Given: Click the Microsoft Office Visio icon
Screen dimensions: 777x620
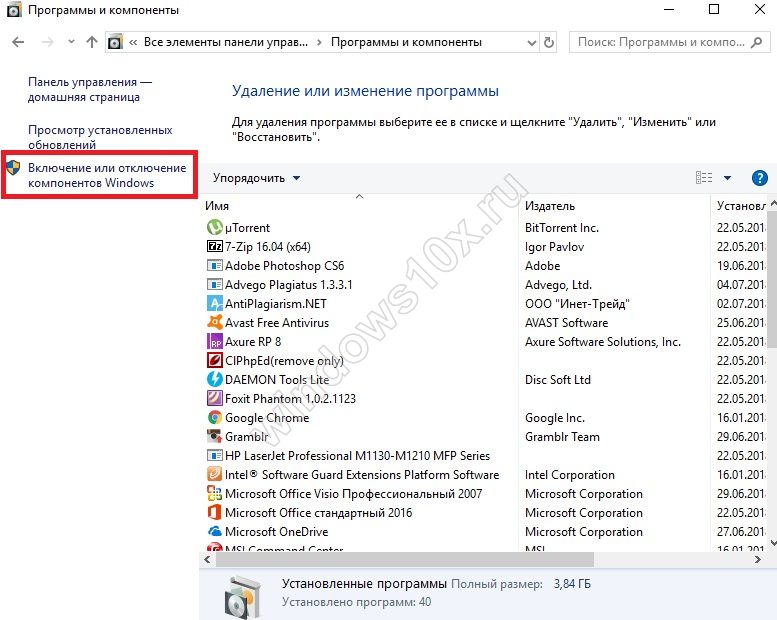Looking at the screenshot, I should click(x=214, y=493).
